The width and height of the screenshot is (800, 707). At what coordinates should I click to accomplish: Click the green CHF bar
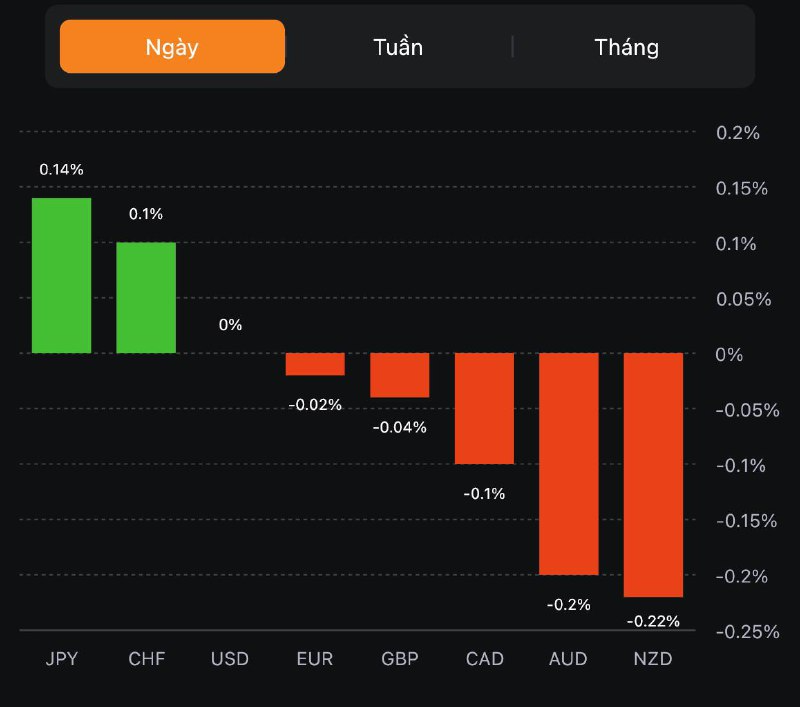146,298
